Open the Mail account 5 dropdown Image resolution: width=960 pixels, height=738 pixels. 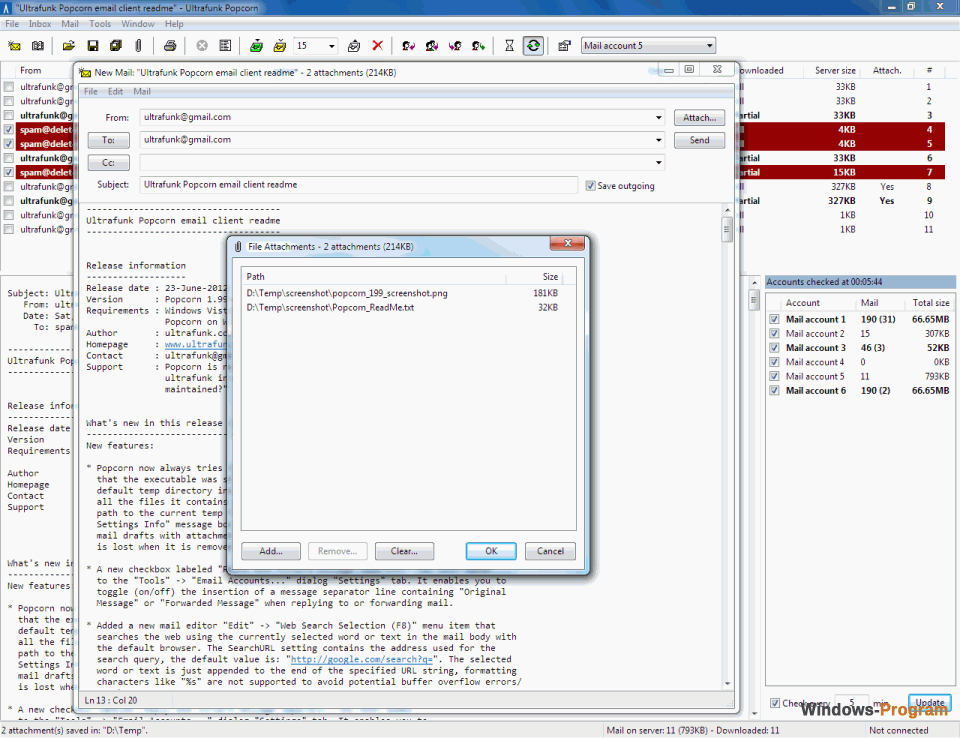tap(709, 46)
